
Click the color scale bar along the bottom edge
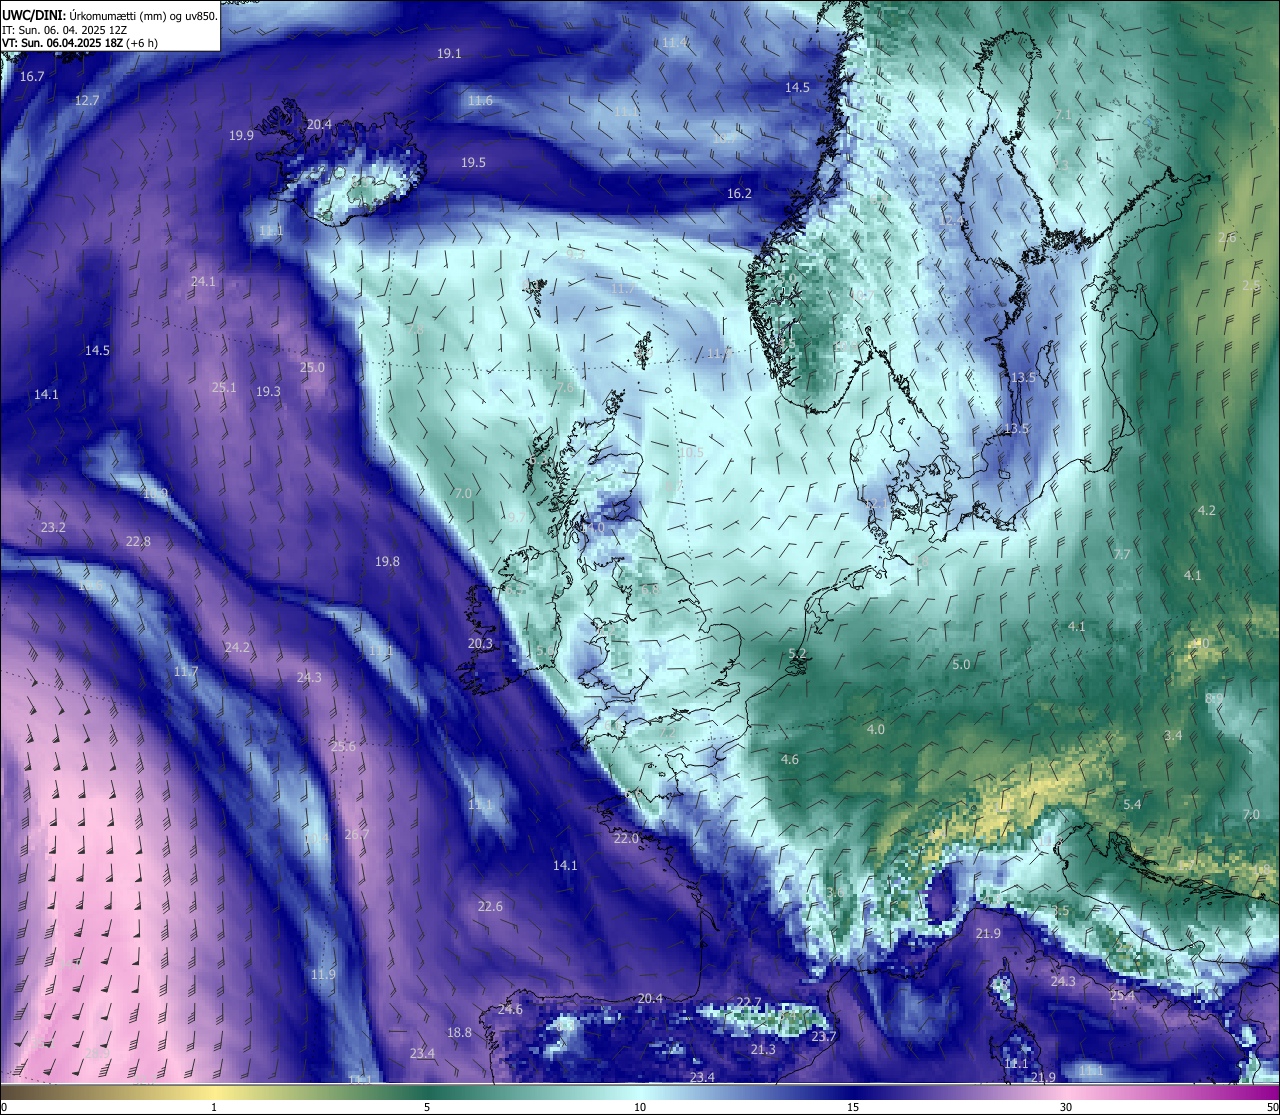coord(640,1092)
